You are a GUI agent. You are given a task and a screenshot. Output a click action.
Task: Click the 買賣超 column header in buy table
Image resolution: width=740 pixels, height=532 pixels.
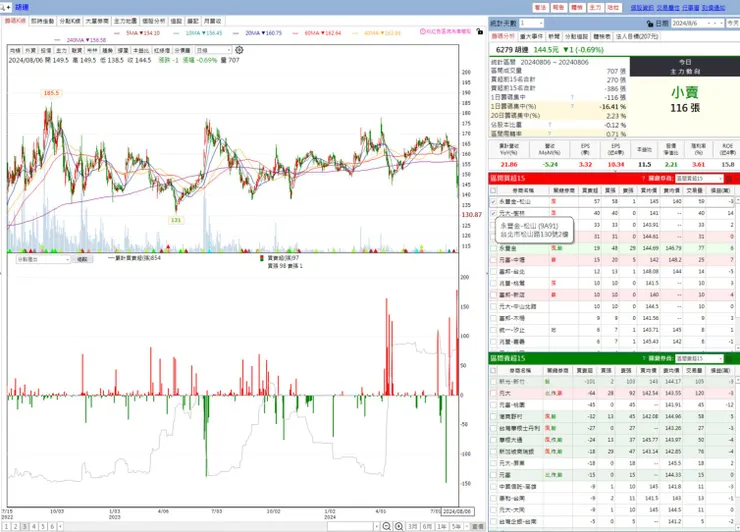point(590,190)
